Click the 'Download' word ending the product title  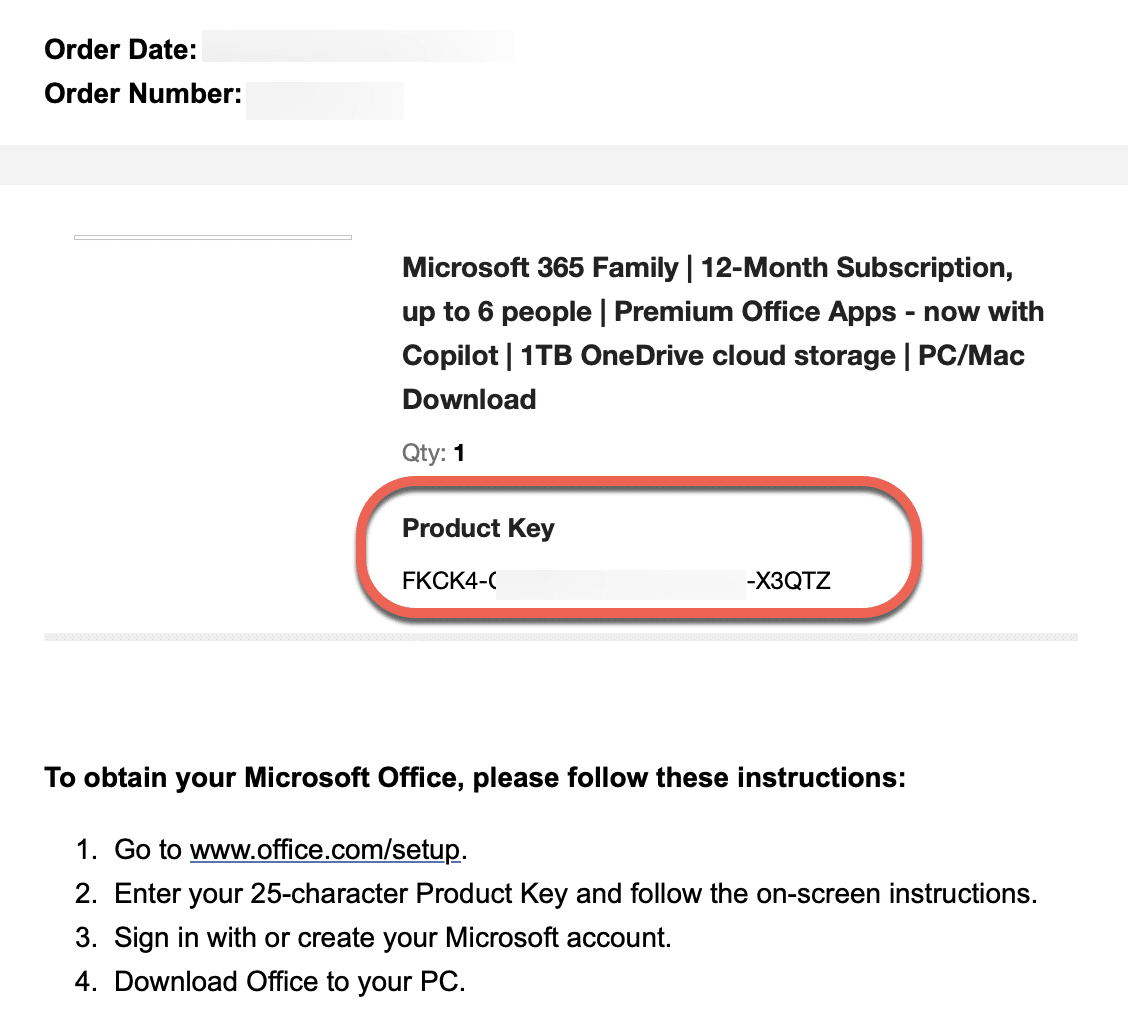click(x=469, y=400)
